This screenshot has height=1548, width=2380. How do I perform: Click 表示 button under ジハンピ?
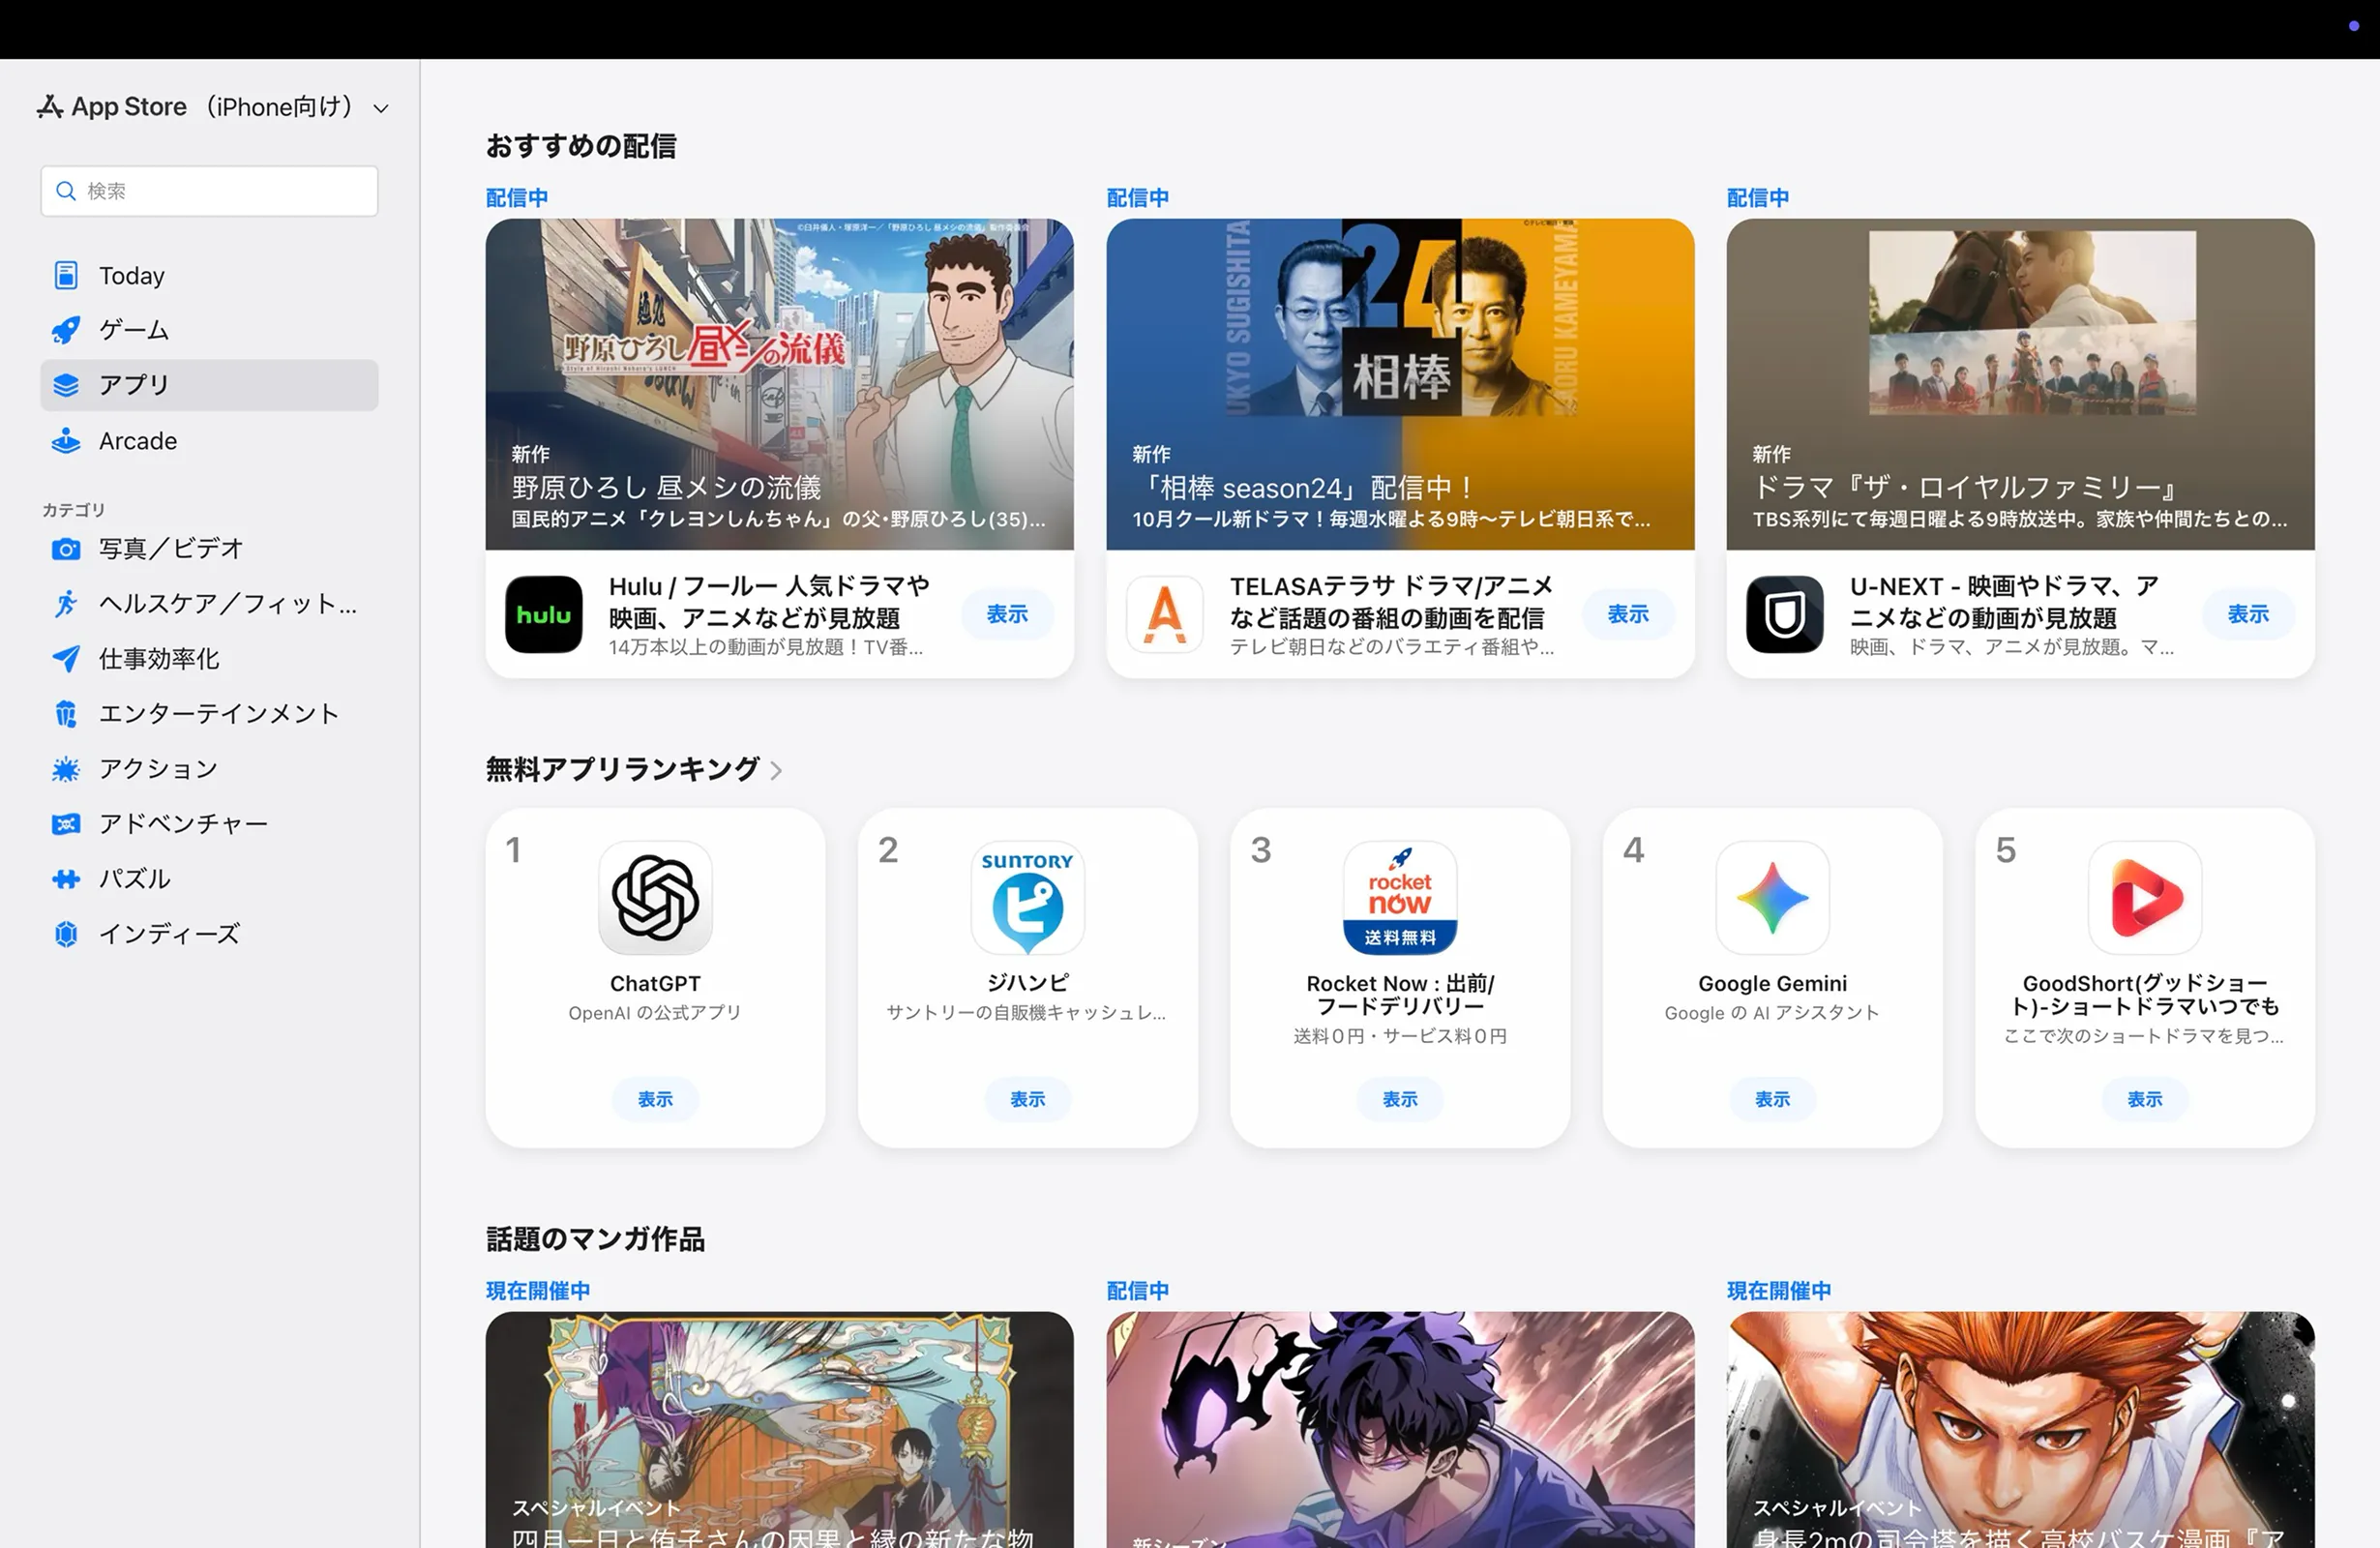(x=1027, y=1099)
